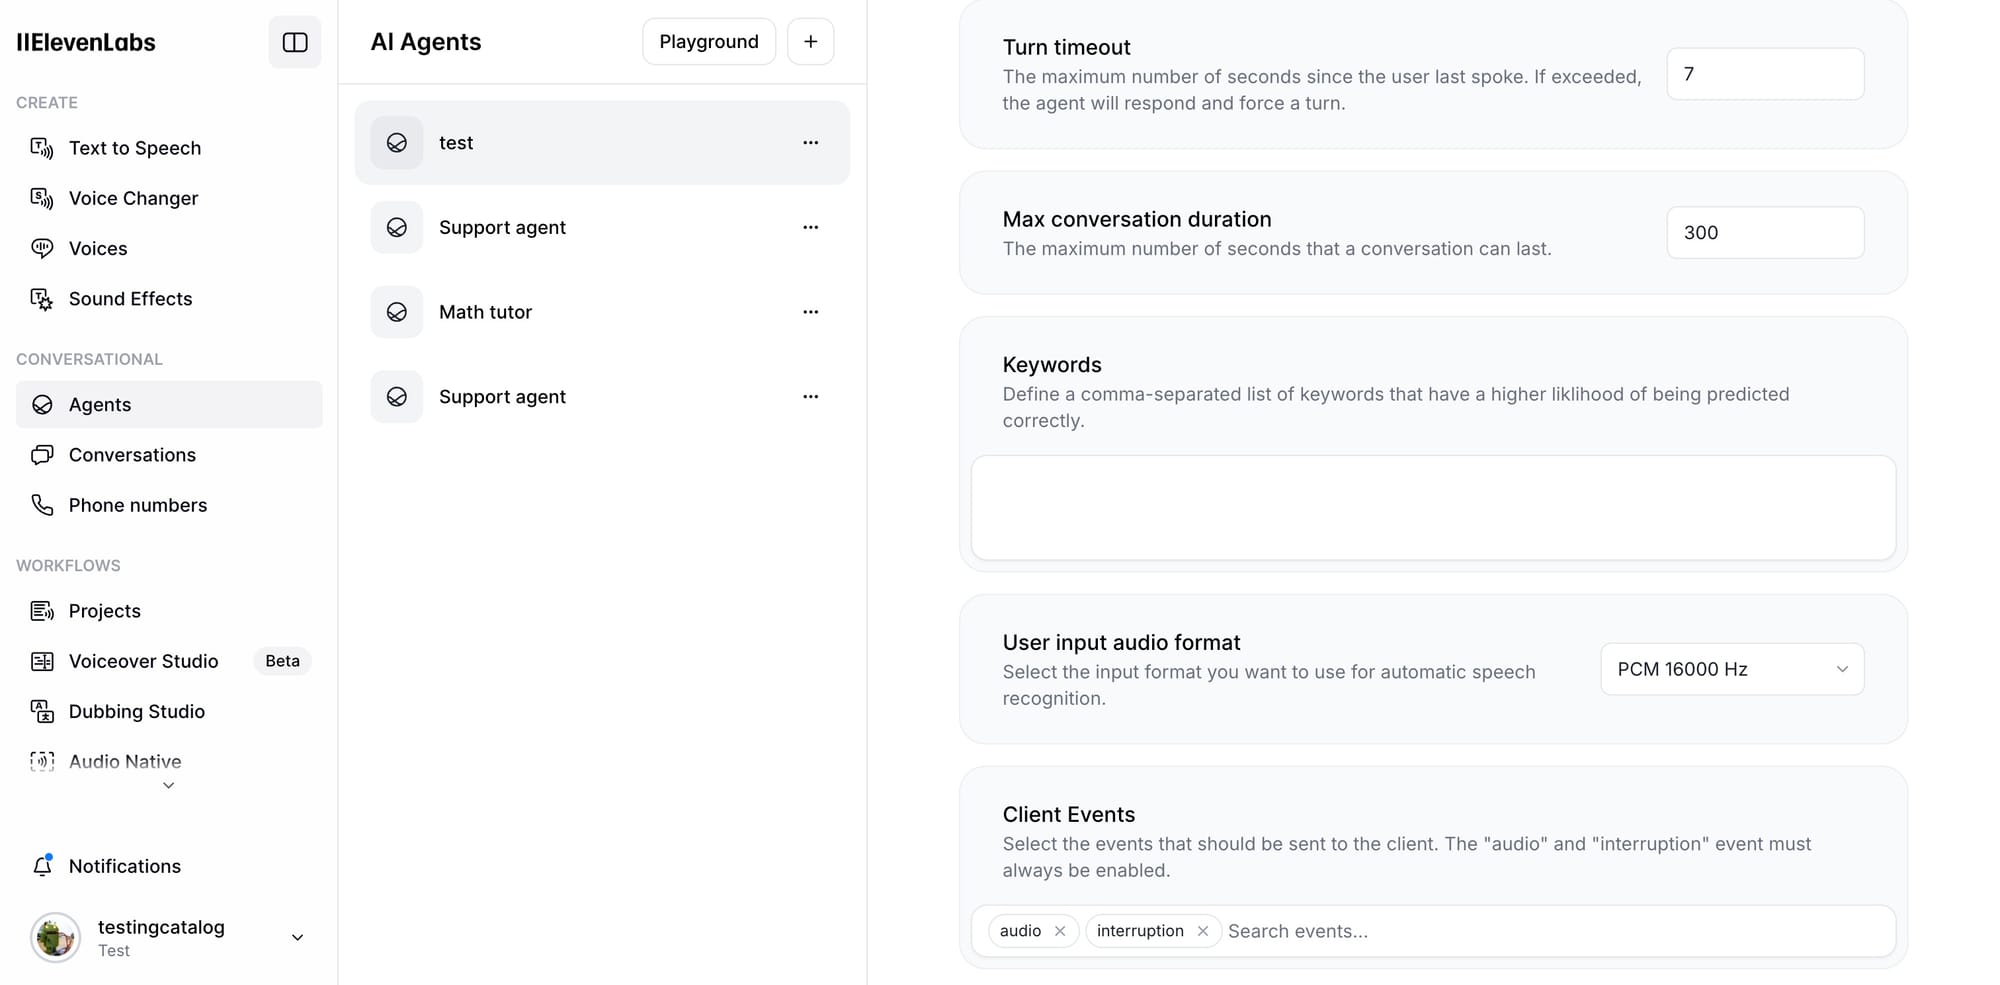
Task: Click the Notifications bell icon
Action: pos(42,866)
